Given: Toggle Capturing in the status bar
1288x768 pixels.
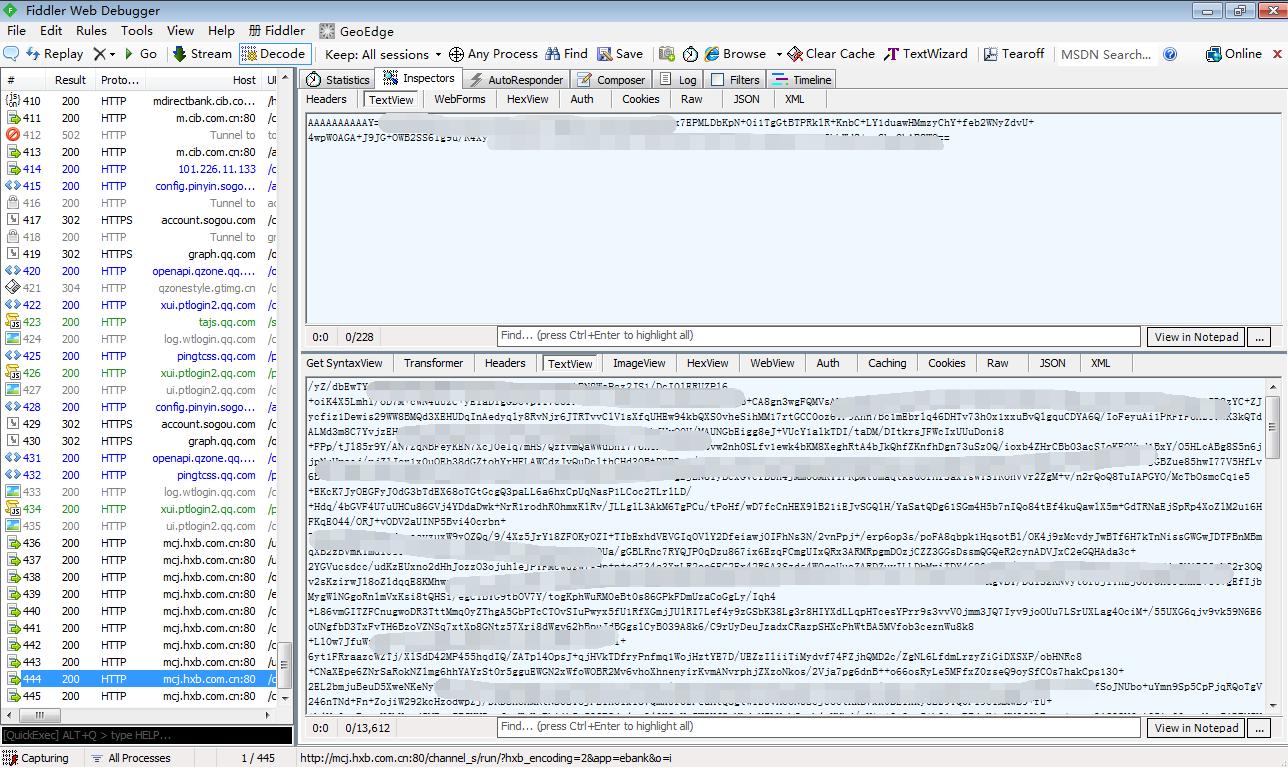Looking at the screenshot, I should point(36,758).
